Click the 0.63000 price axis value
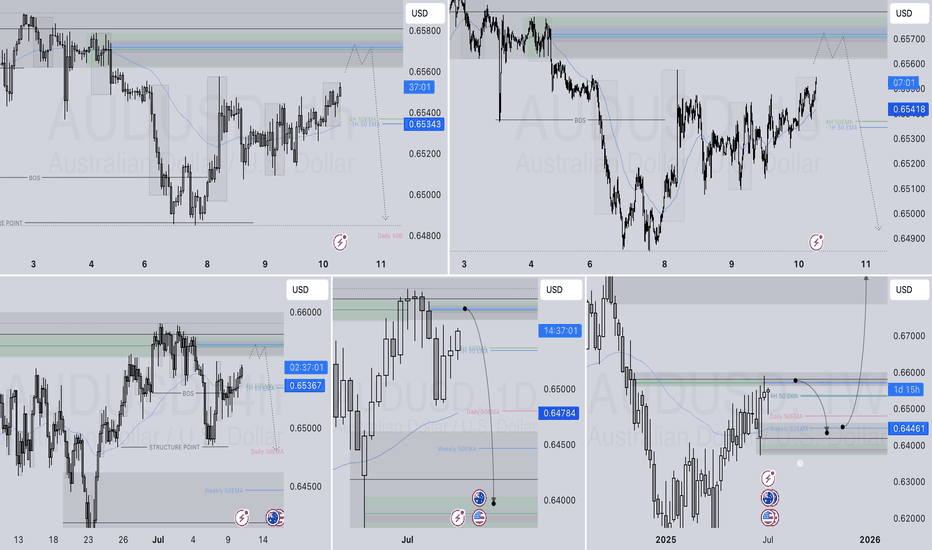932x550 pixels. coord(909,482)
